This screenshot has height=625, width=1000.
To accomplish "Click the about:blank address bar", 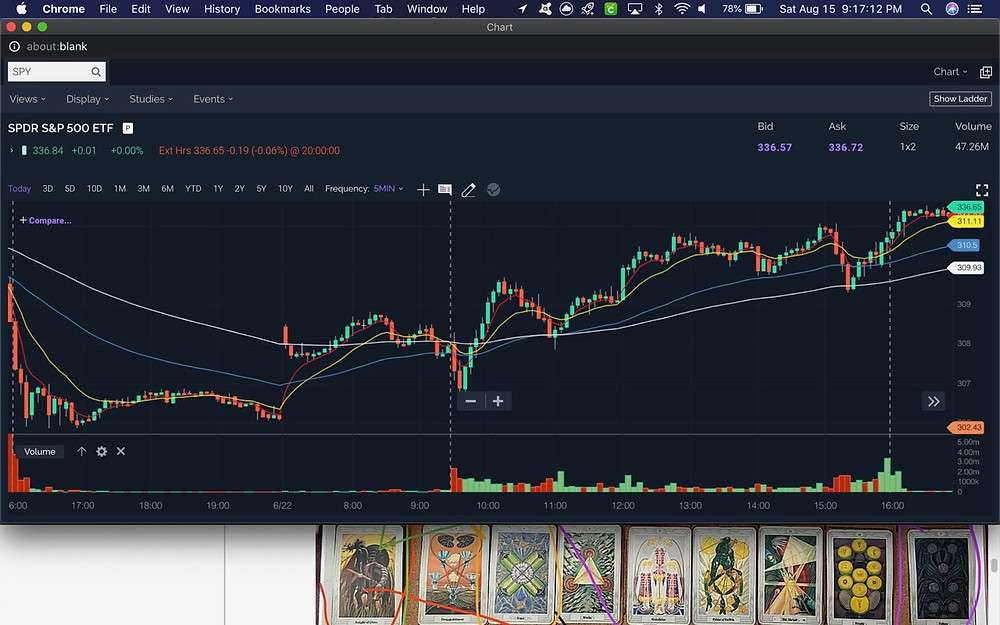I will coord(57,47).
